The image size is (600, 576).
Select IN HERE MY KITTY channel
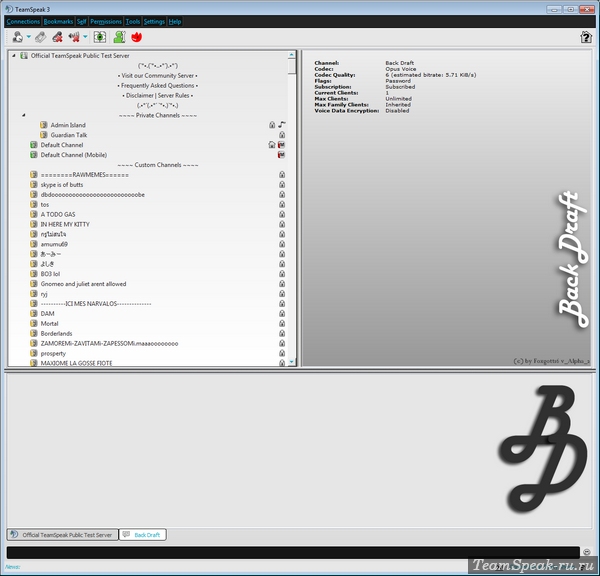[65, 224]
